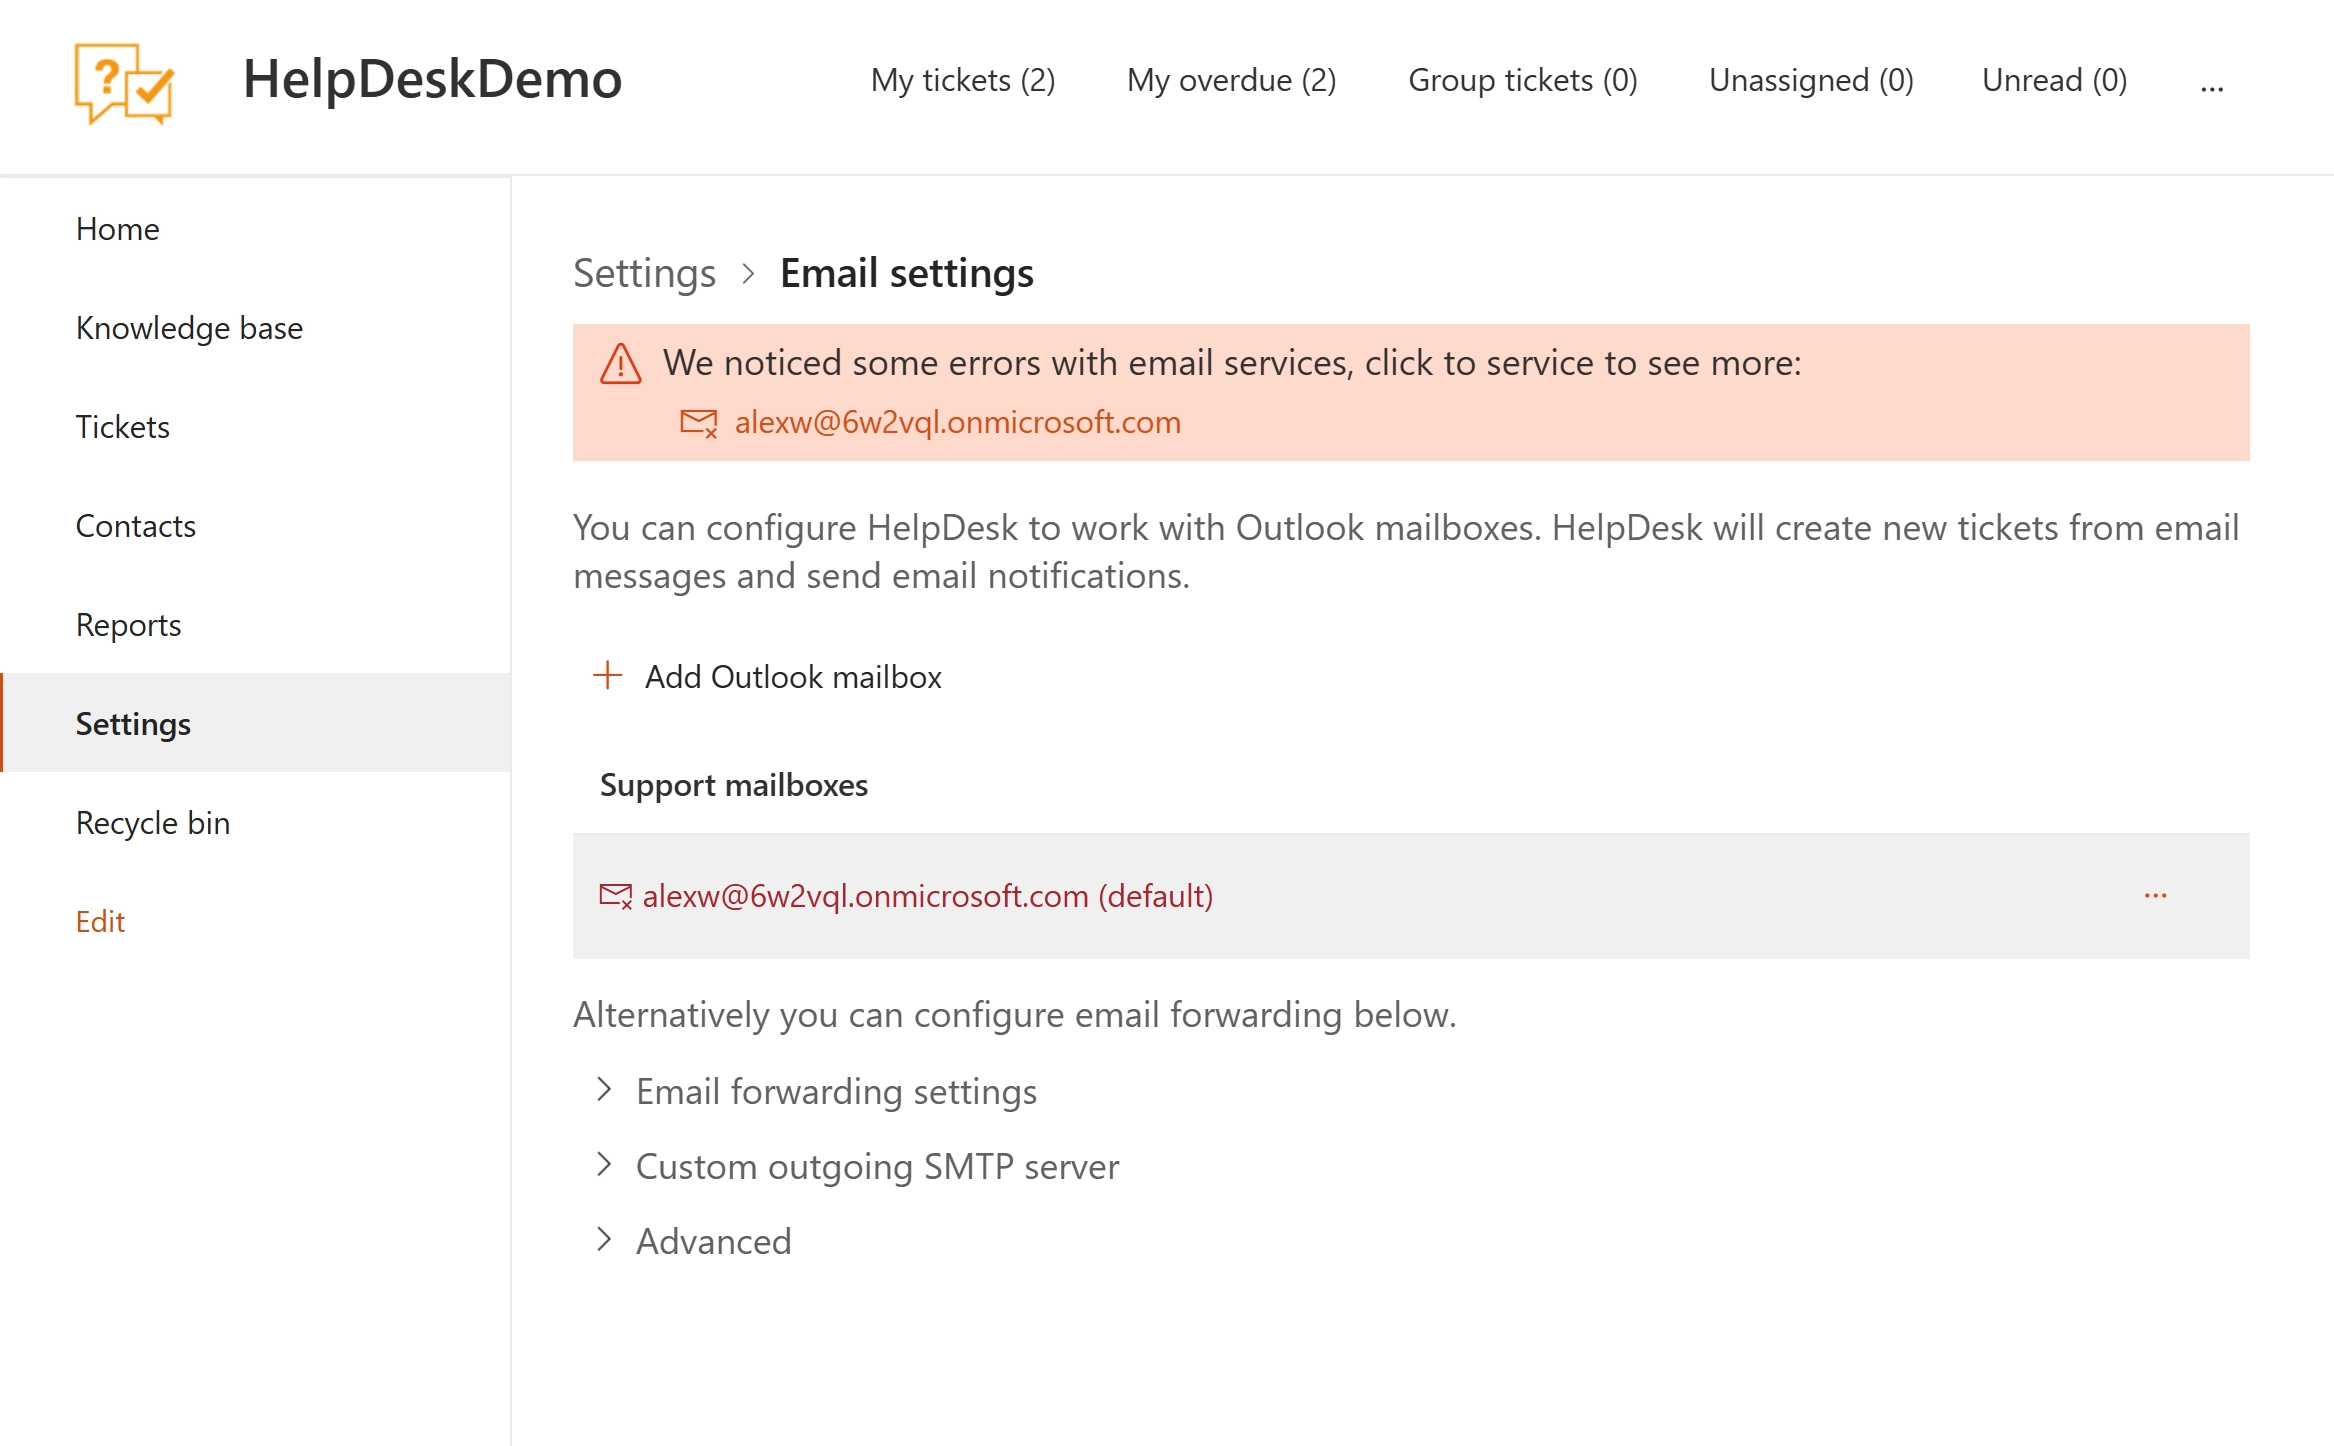Open more options for default support mailbox
Viewport: 2334px width, 1446px height.
point(2155,896)
